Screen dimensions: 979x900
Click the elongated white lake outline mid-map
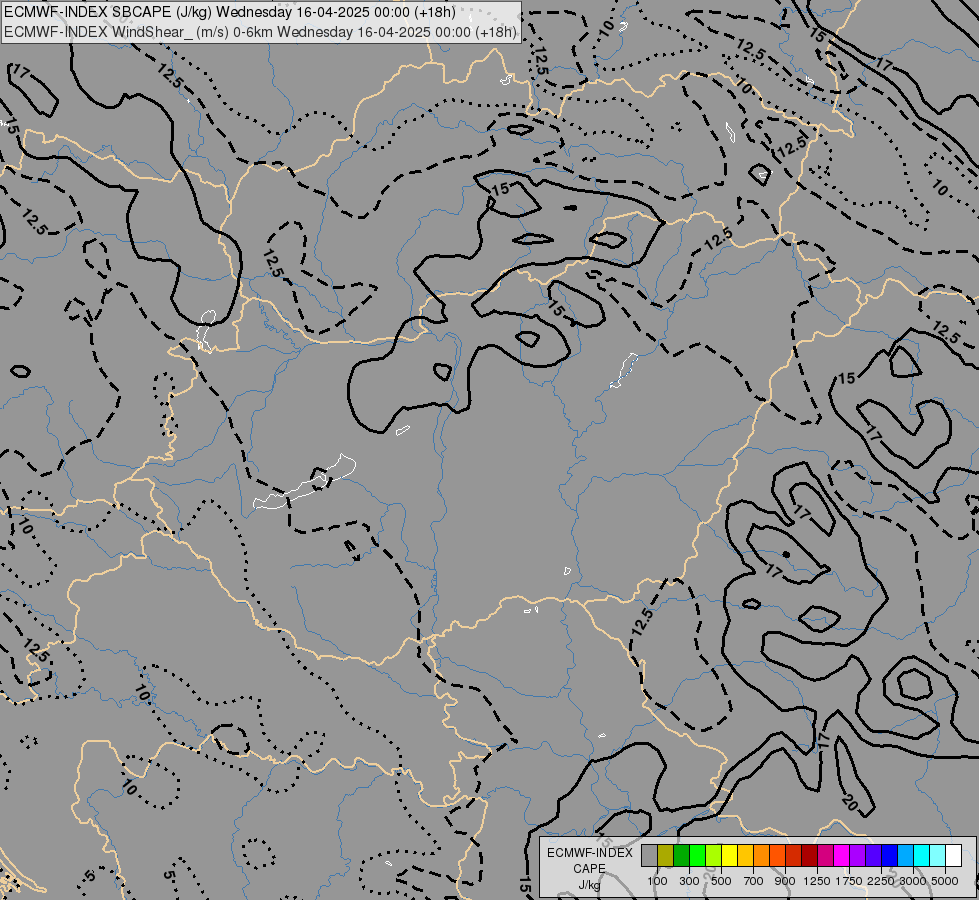pyautogui.click(x=304, y=482)
